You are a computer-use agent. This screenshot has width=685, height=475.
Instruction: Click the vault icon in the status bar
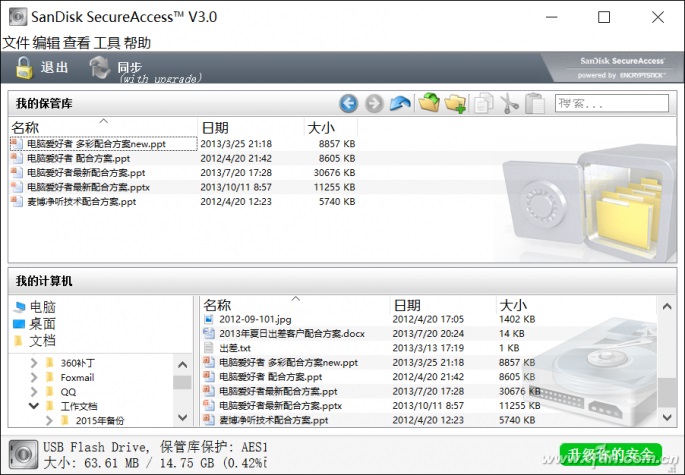pos(24,455)
